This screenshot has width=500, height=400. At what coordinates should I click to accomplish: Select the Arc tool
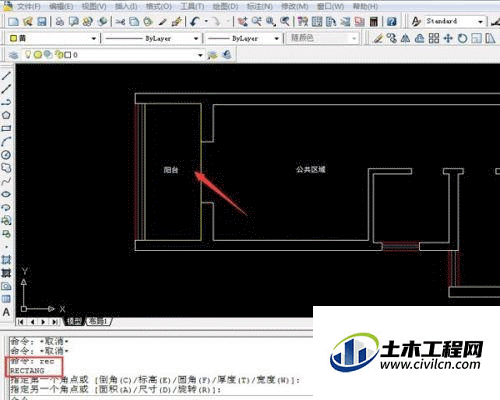pos(6,142)
